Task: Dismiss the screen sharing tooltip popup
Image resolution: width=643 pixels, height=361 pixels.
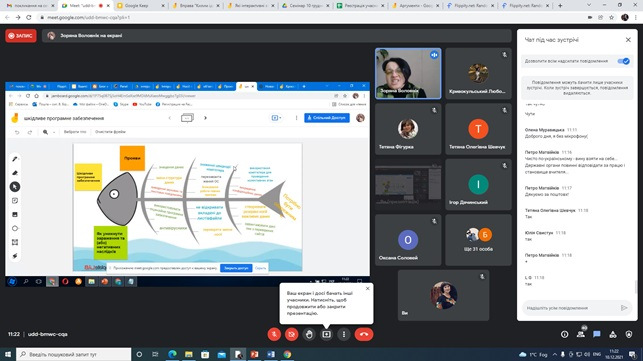Action: (367, 288)
